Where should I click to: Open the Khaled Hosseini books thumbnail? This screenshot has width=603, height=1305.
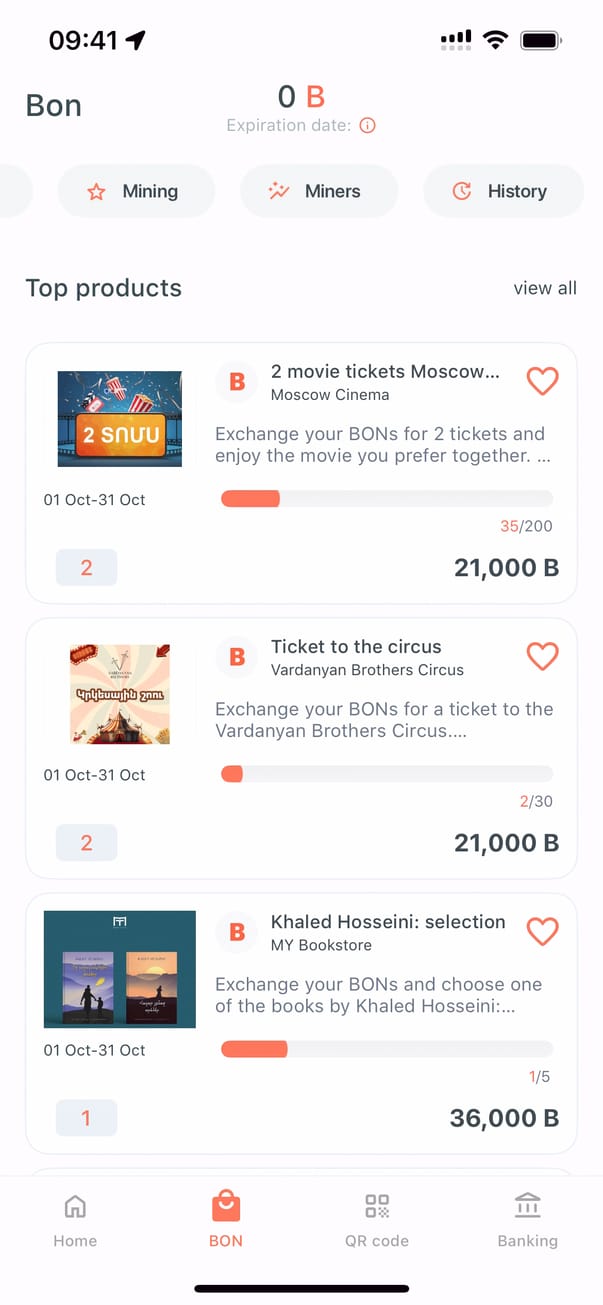tap(120, 969)
